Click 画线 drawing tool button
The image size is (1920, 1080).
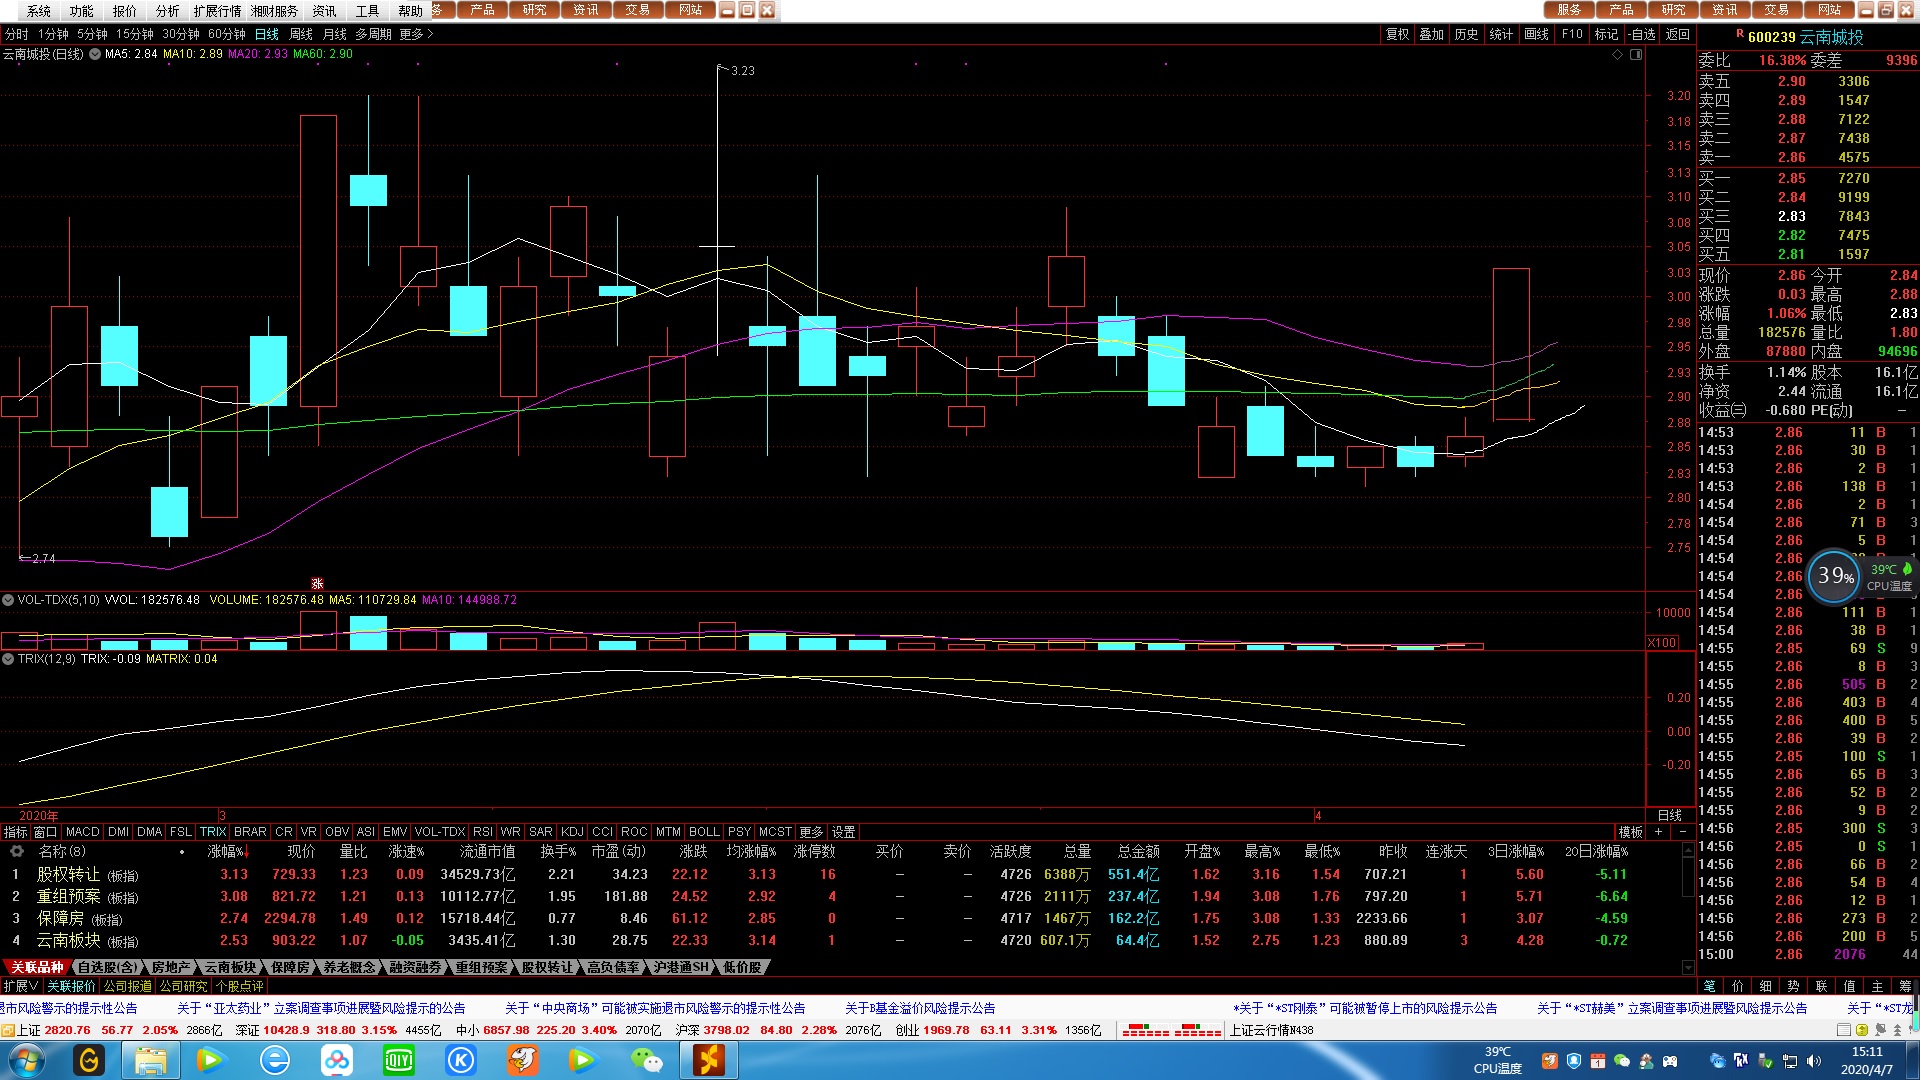1536,34
